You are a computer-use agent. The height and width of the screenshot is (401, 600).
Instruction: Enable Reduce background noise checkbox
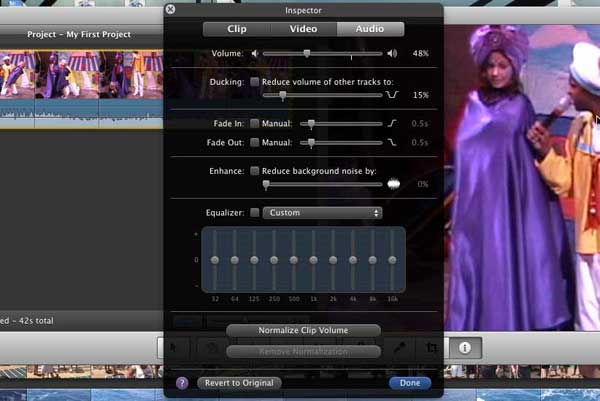coord(255,171)
